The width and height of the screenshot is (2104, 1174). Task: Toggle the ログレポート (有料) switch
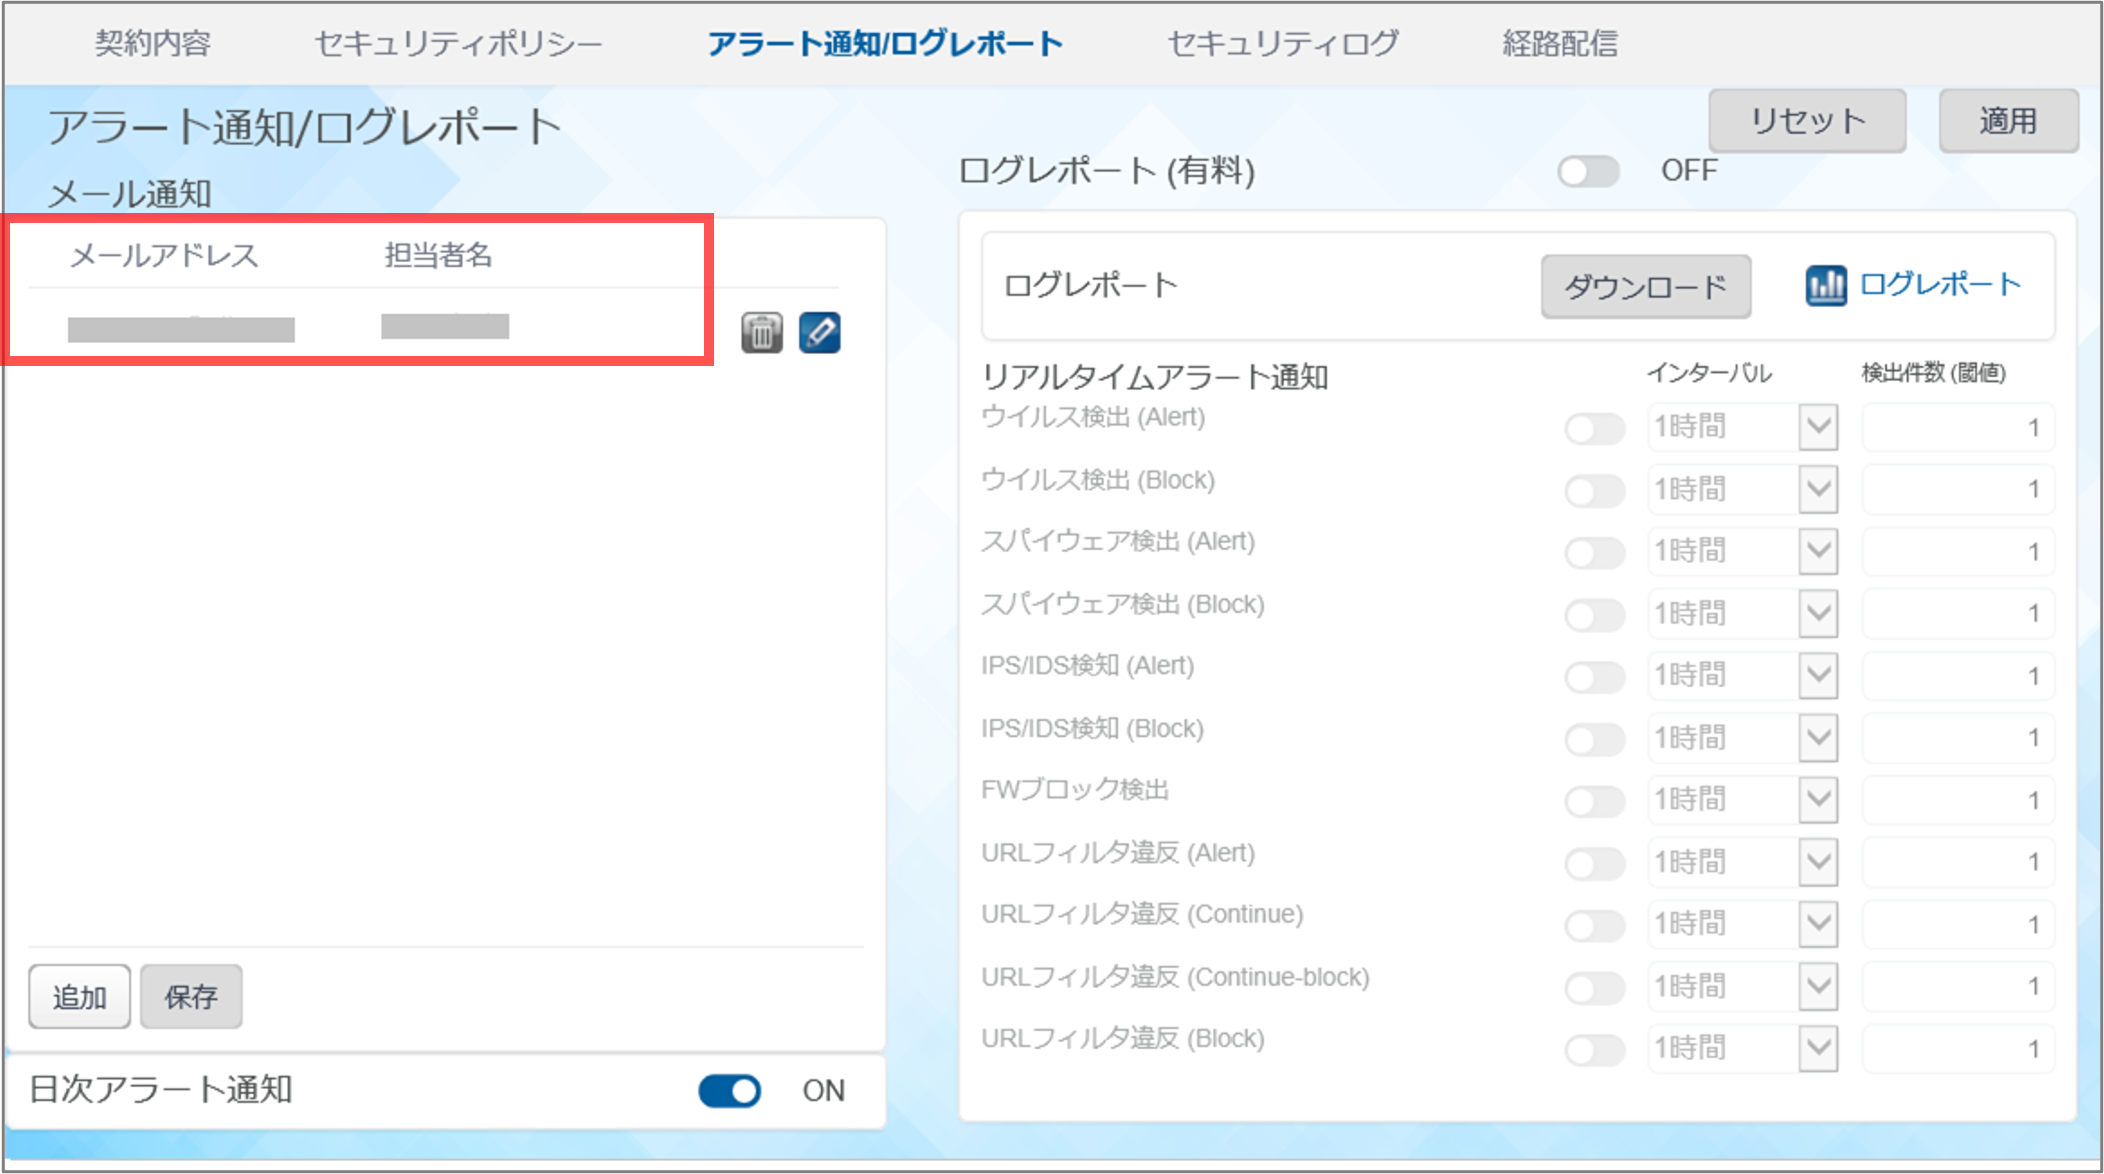coord(1588,172)
